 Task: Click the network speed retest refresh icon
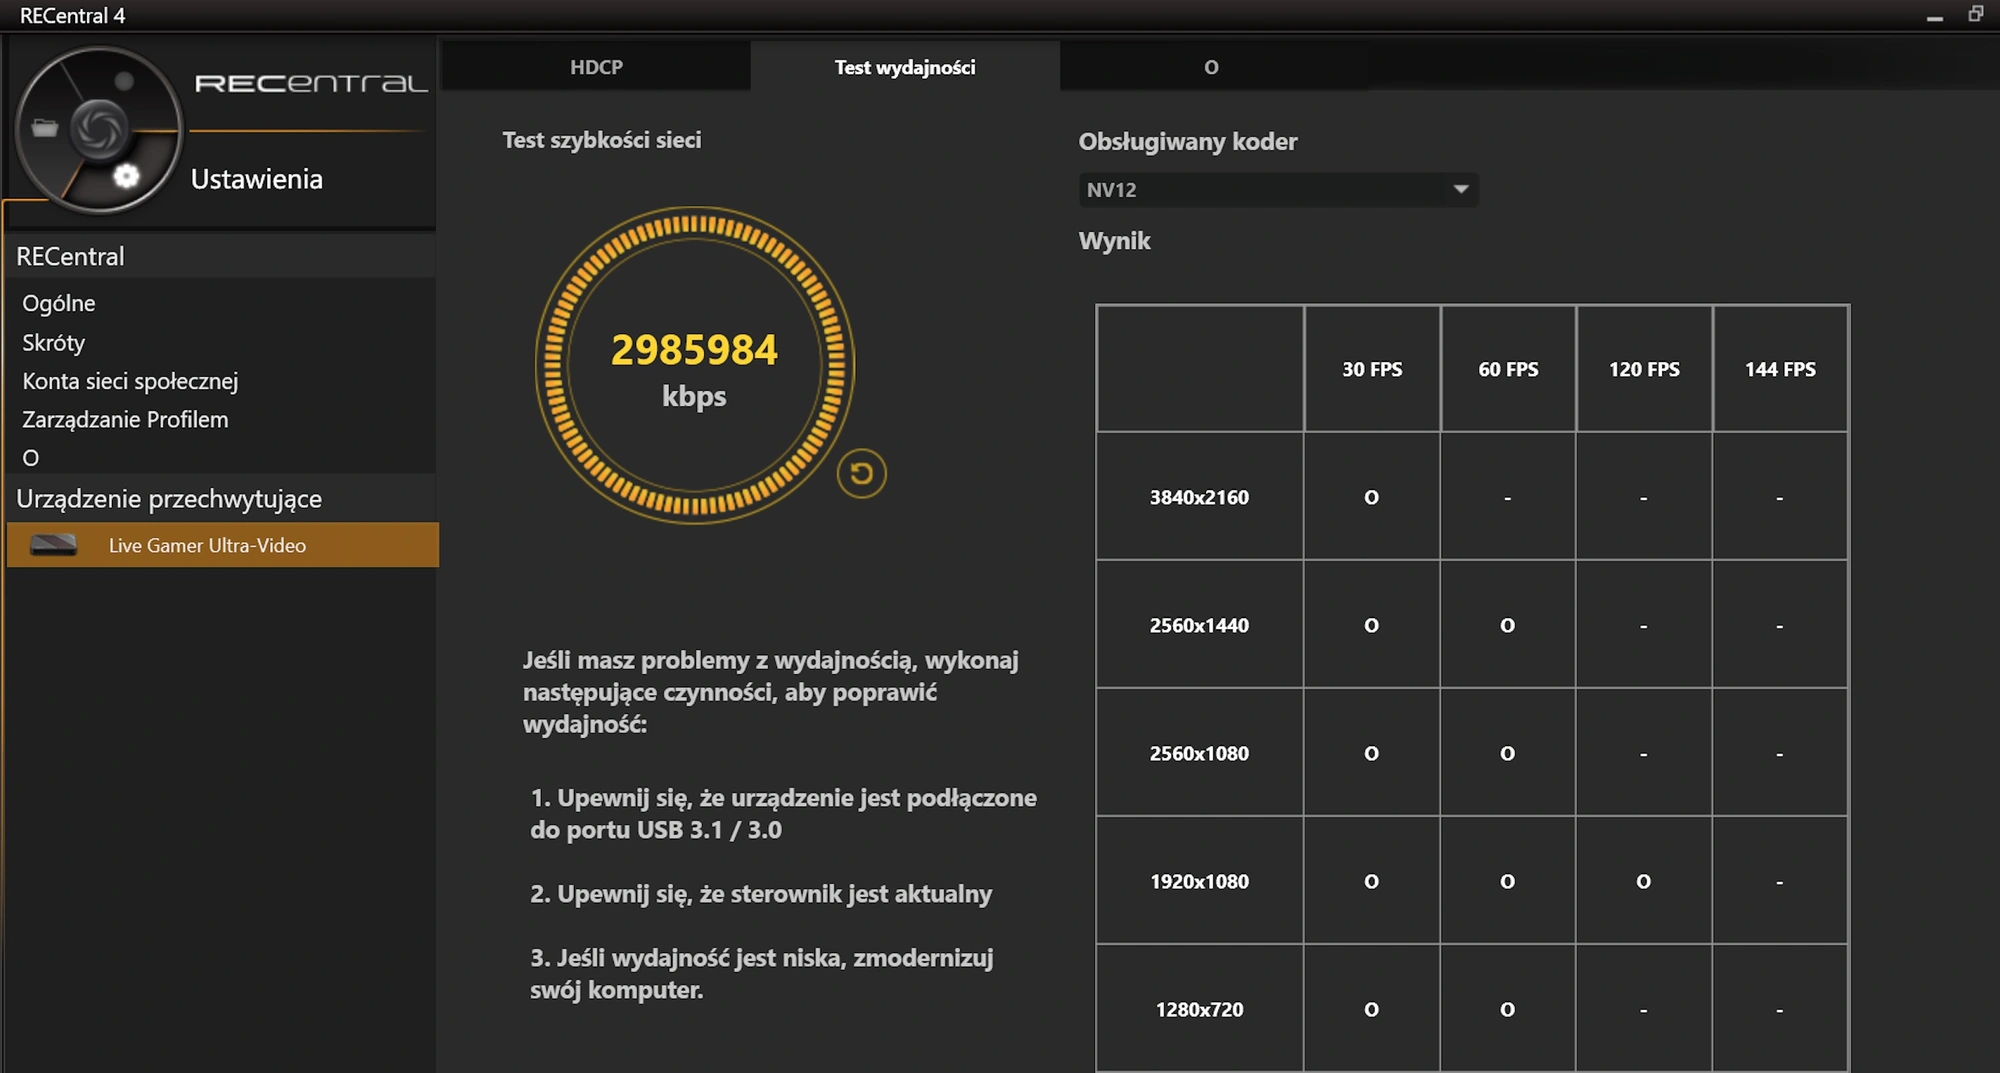point(861,474)
